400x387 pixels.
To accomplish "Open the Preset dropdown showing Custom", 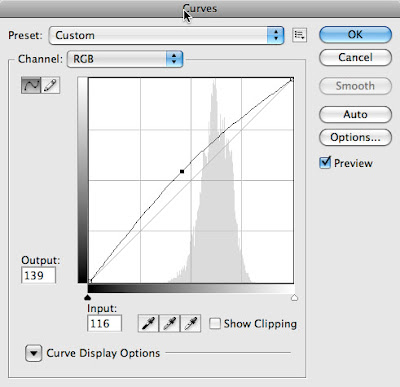I will point(166,35).
